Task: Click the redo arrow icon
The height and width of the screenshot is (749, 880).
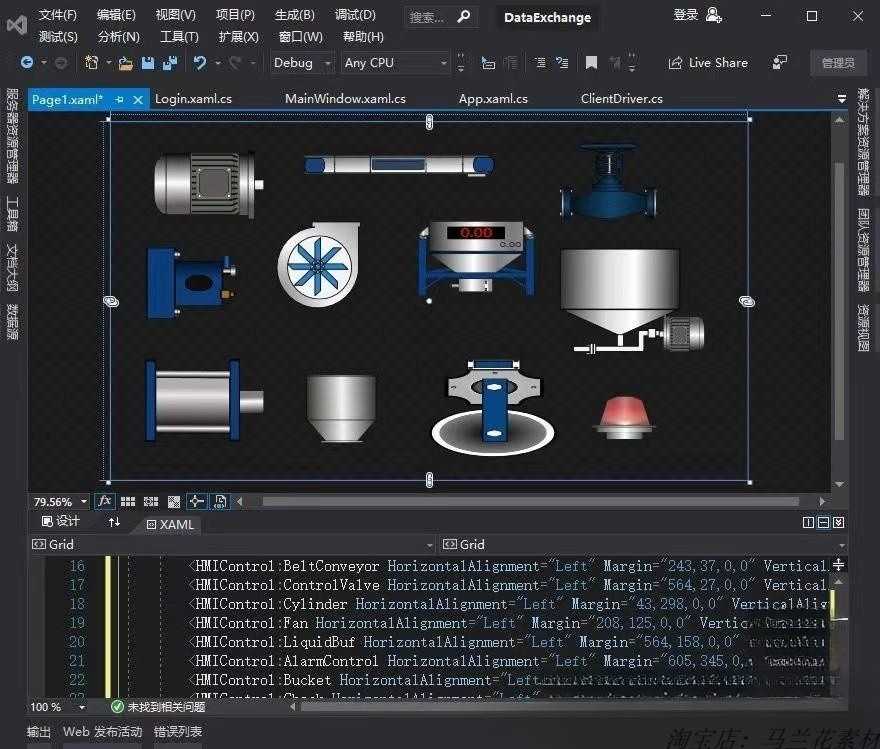Action: (236, 63)
